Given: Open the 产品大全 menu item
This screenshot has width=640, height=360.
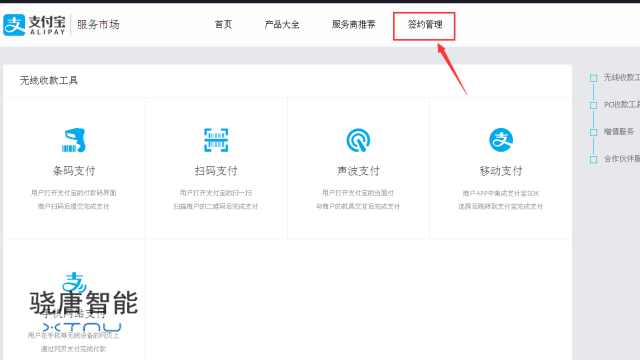Looking at the screenshot, I should pyautogui.click(x=282, y=24).
